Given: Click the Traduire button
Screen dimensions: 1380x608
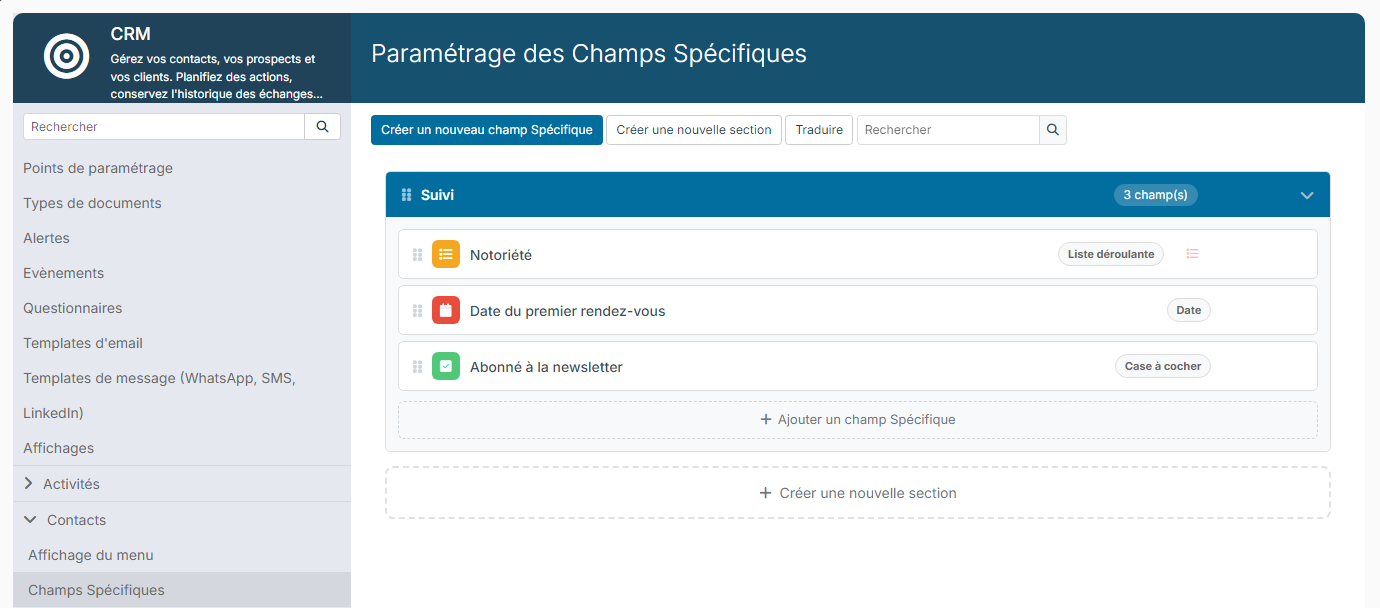Looking at the screenshot, I should coord(819,130).
